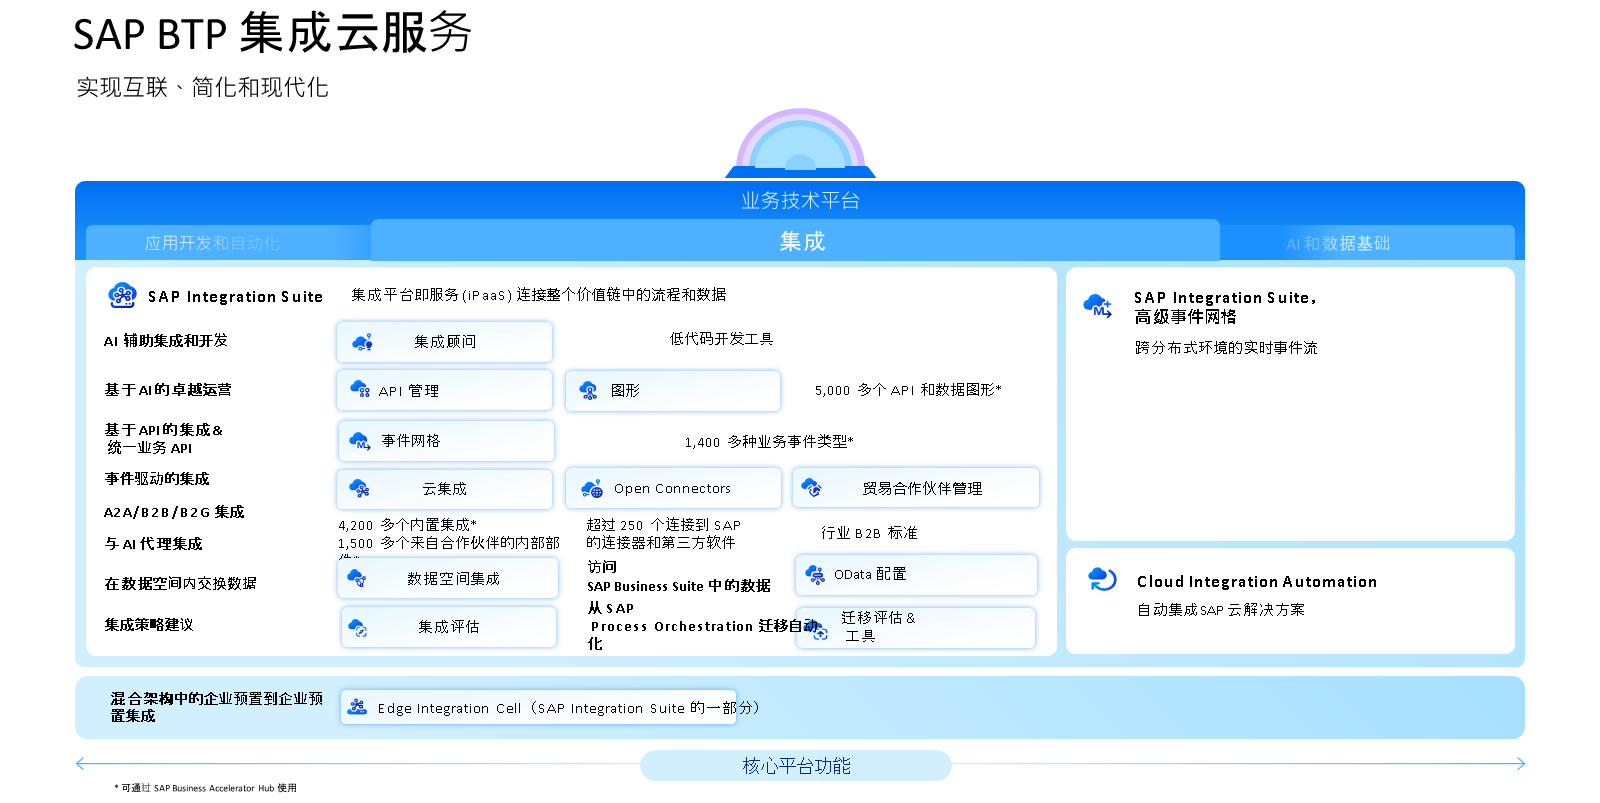The height and width of the screenshot is (803, 1600).
Task: Click A2A/B2B/B2G 集成 label
Action: click(174, 512)
